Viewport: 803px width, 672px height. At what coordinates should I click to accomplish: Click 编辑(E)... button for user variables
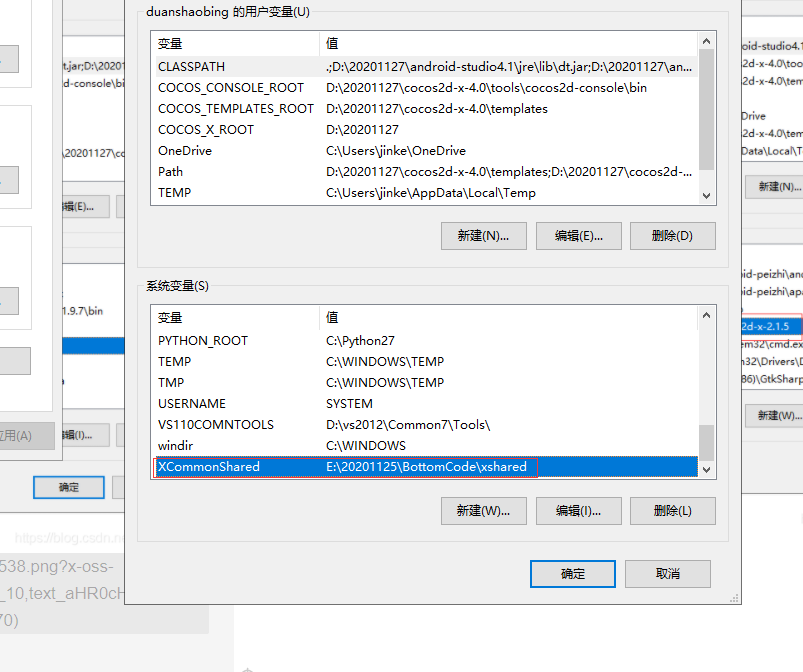579,236
